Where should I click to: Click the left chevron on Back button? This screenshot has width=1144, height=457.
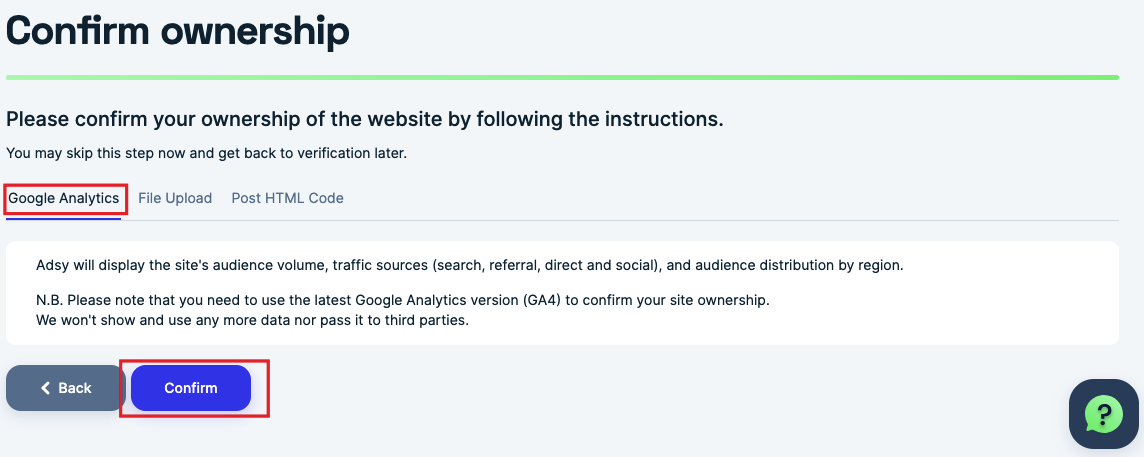45,388
